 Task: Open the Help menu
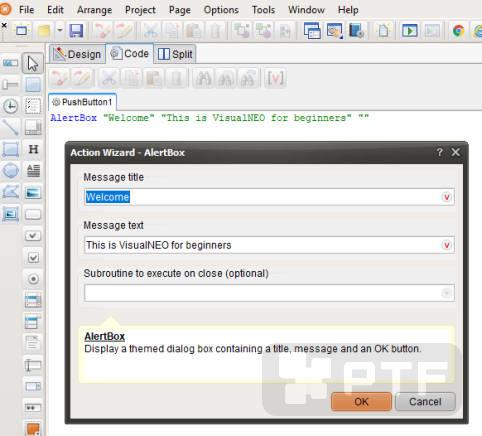coord(348,10)
